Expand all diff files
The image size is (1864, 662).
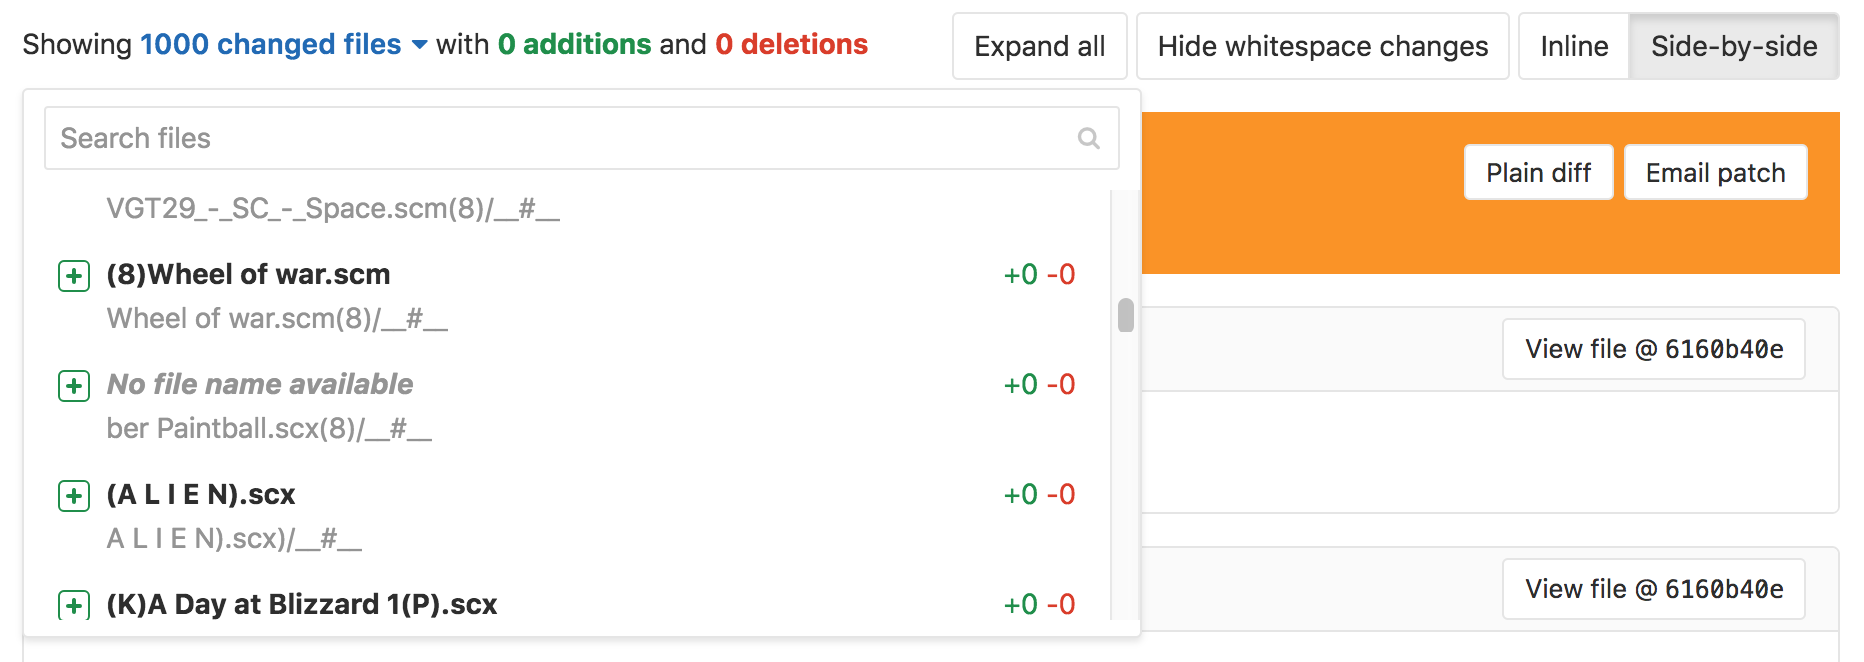pyautogui.click(x=1039, y=46)
